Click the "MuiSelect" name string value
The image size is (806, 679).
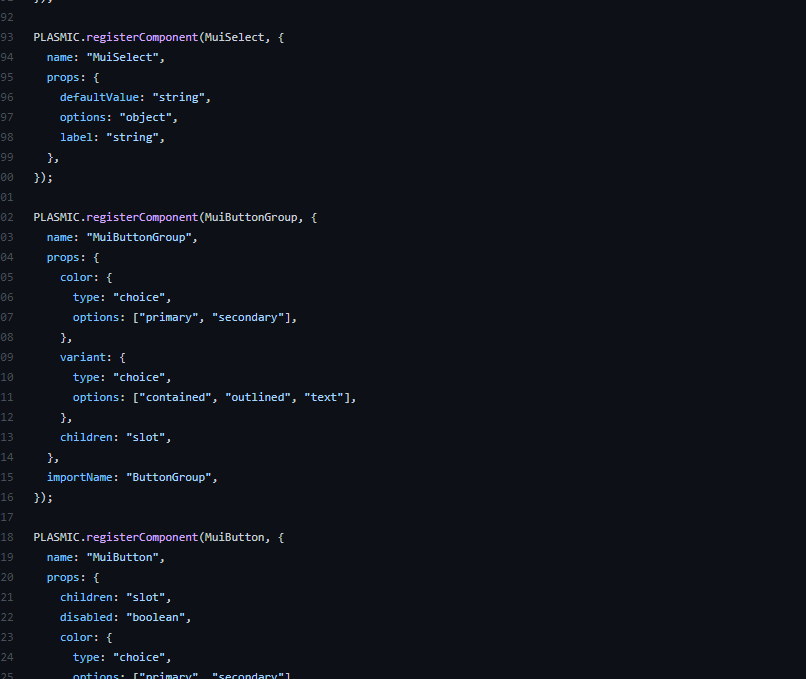(x=122, y=57)
